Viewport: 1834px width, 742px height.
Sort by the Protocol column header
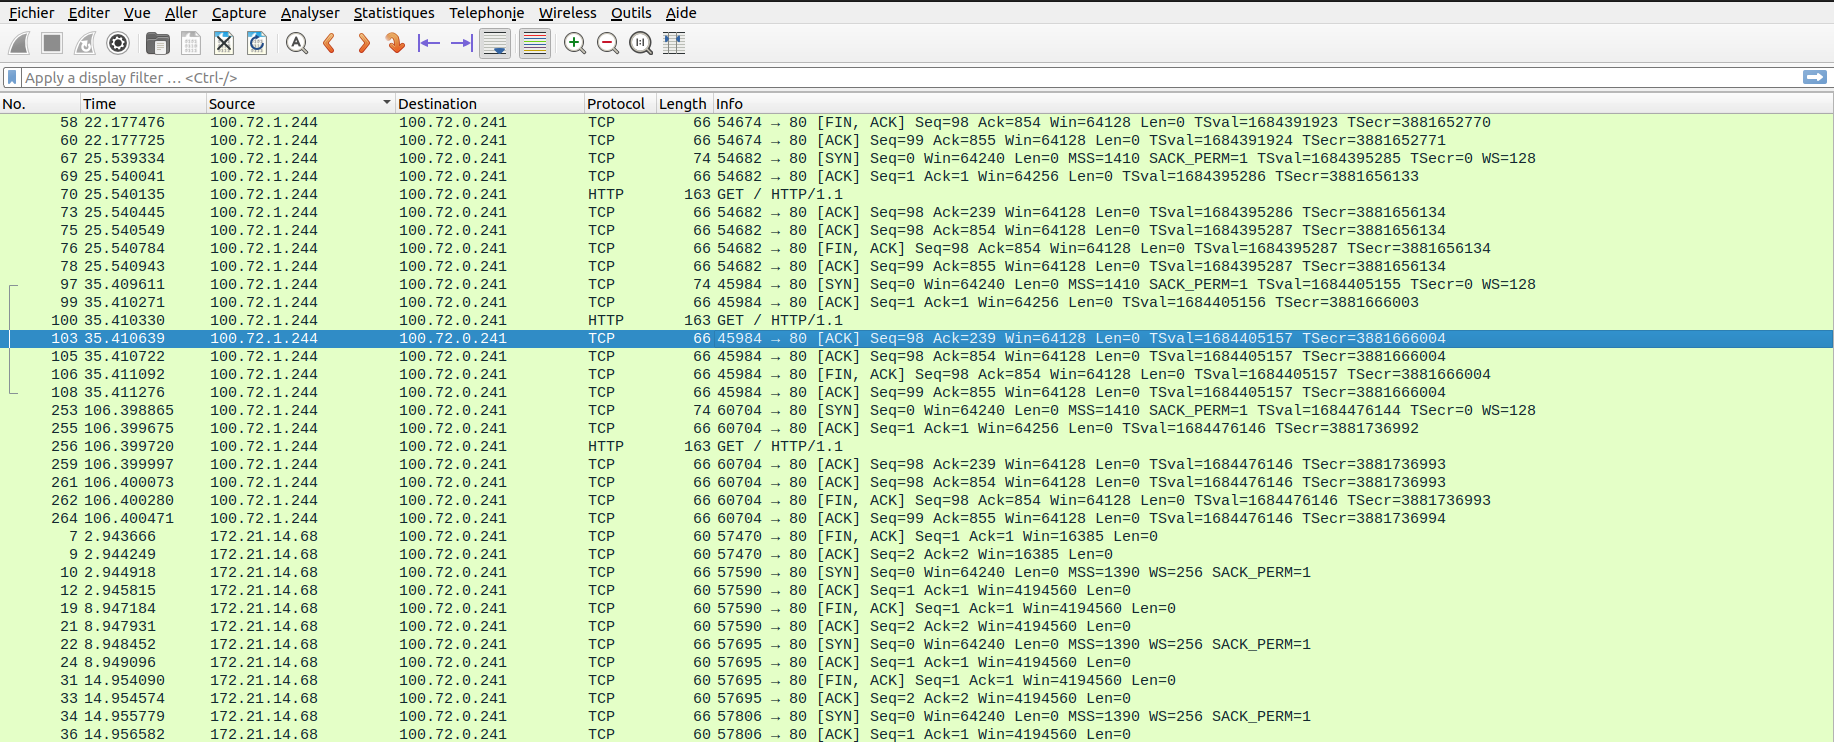pos(620,104)
